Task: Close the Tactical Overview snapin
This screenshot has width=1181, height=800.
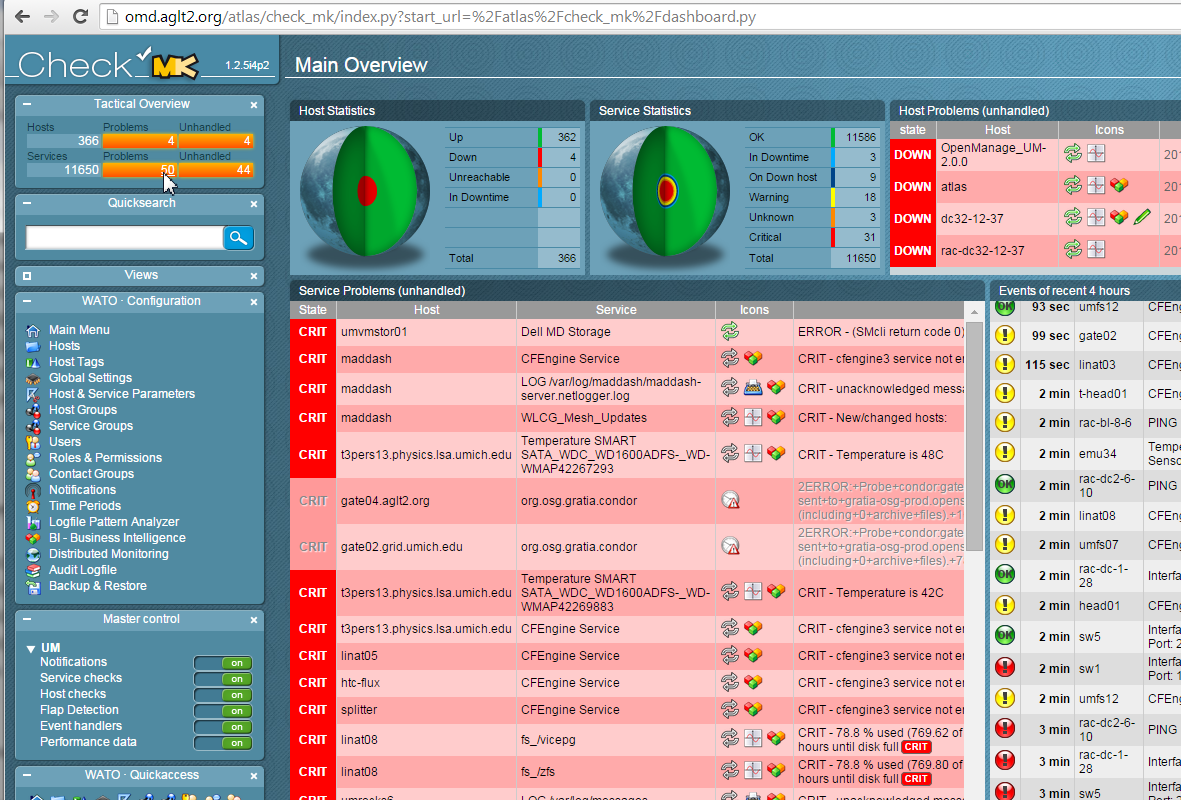Action: [254, 105]
